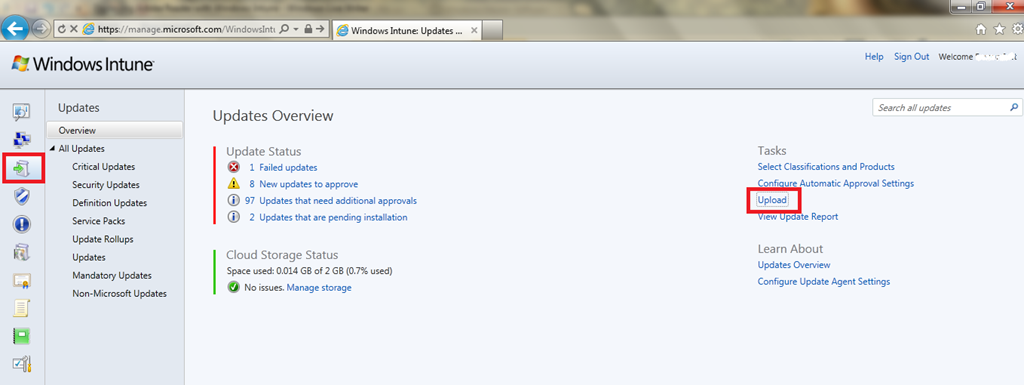
Task: Select Non-Microsoft Updates in the tree
Action: [x=120, y=294]
